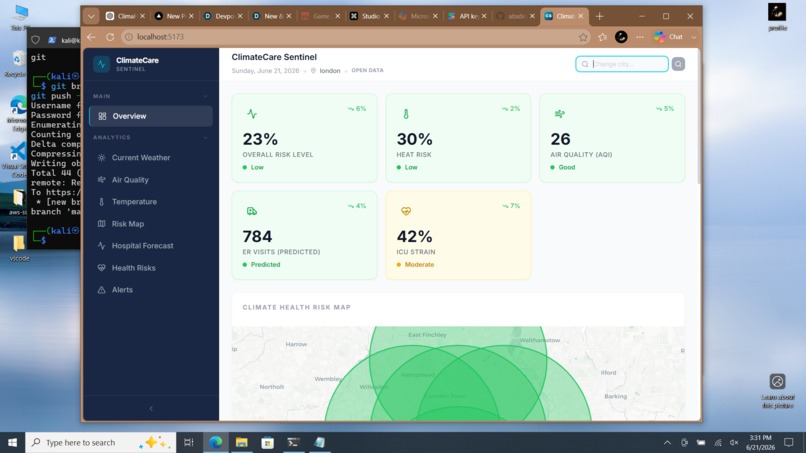Open the Windows Start menu
This screenshot has height=453, width=806.
coord(12,442)
